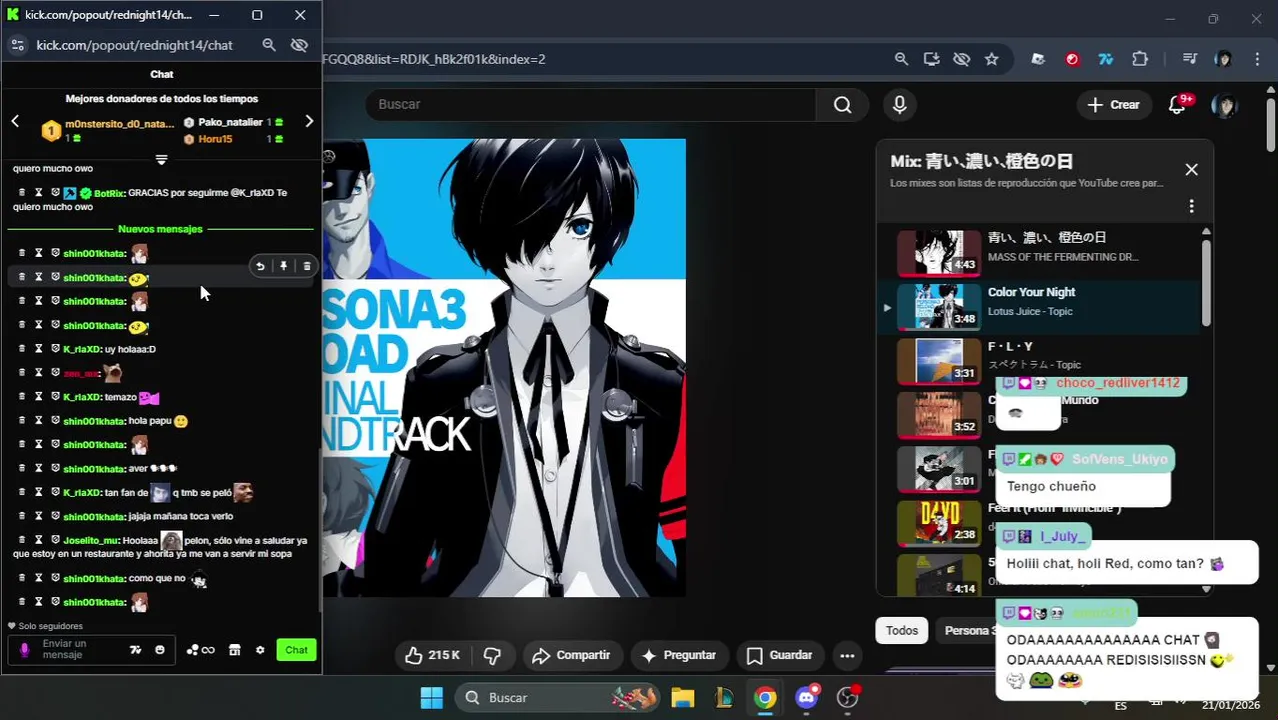
Task: Click YouTube search field 'Buscar'
Action: tap(590, 104)
